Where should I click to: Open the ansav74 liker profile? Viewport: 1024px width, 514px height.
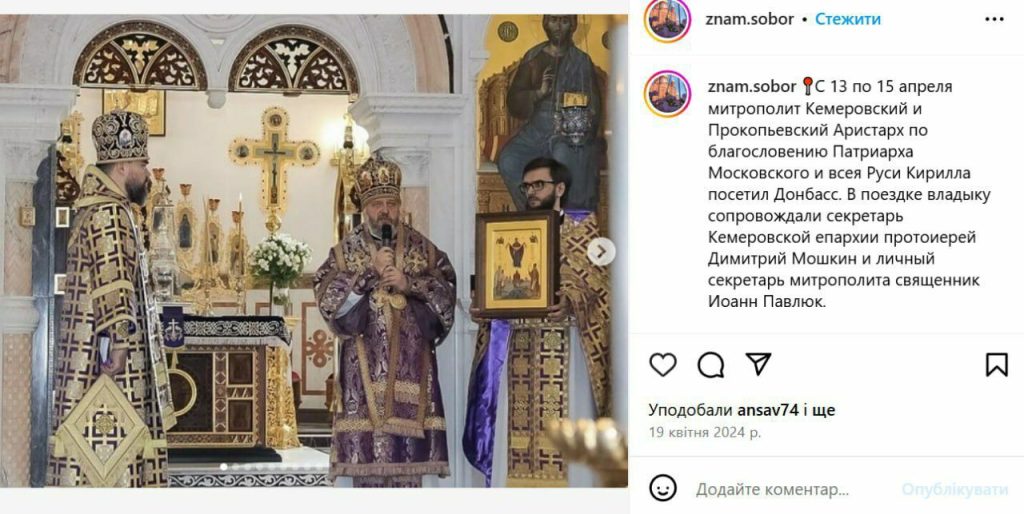coord(766,410)
